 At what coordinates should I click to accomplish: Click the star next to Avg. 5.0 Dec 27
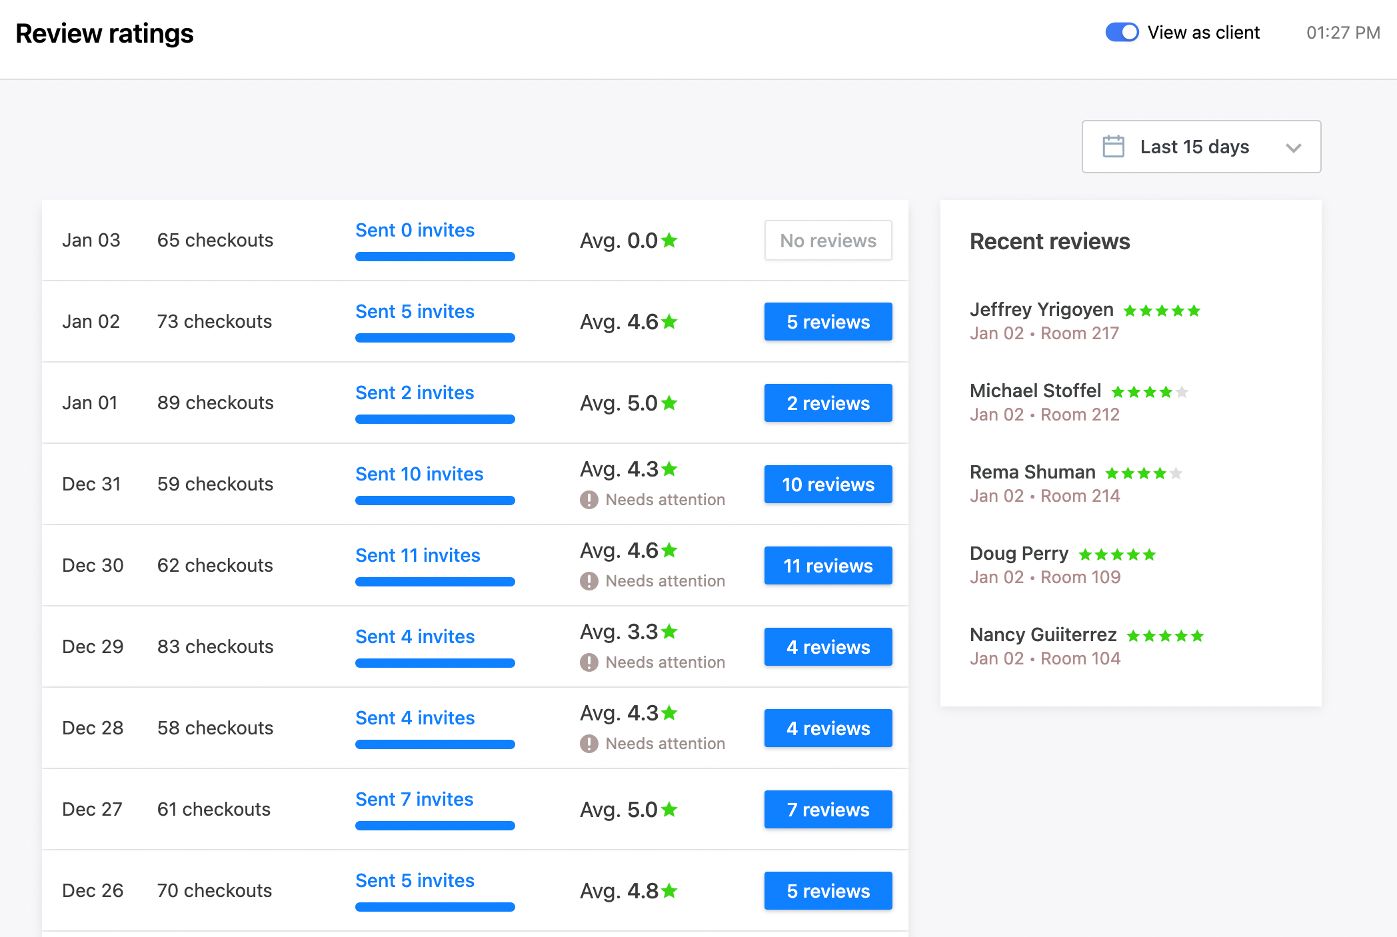tap(669, 809)
